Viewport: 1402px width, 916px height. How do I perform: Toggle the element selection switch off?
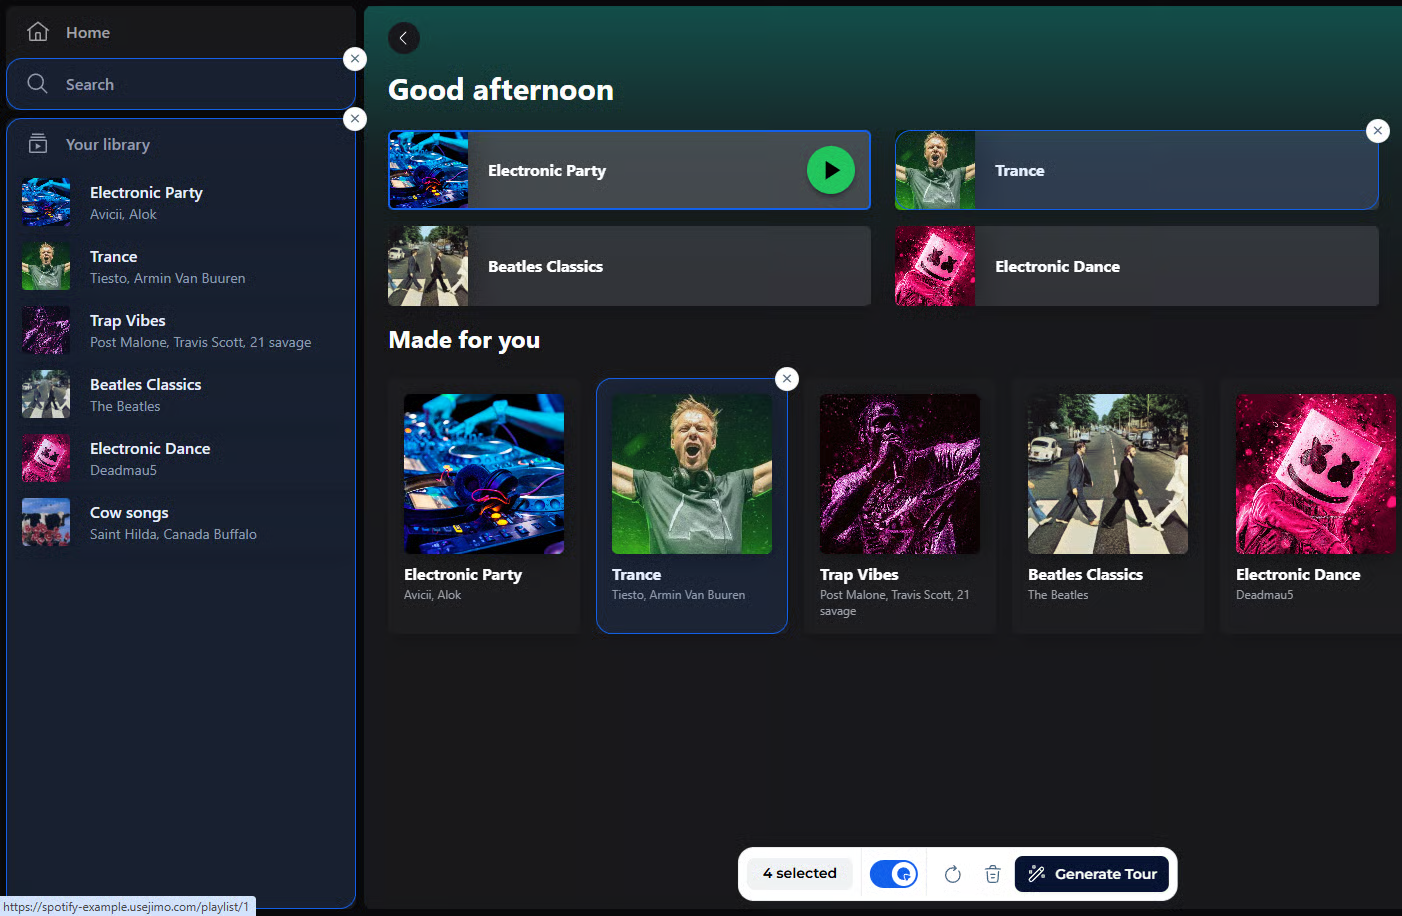[893, 874]
